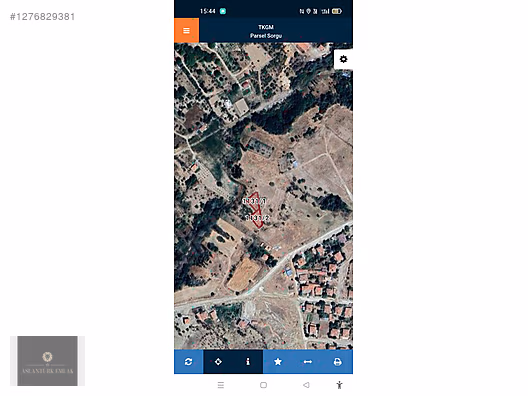
Task: Click the listing number #1276829381
Action: 42,17
